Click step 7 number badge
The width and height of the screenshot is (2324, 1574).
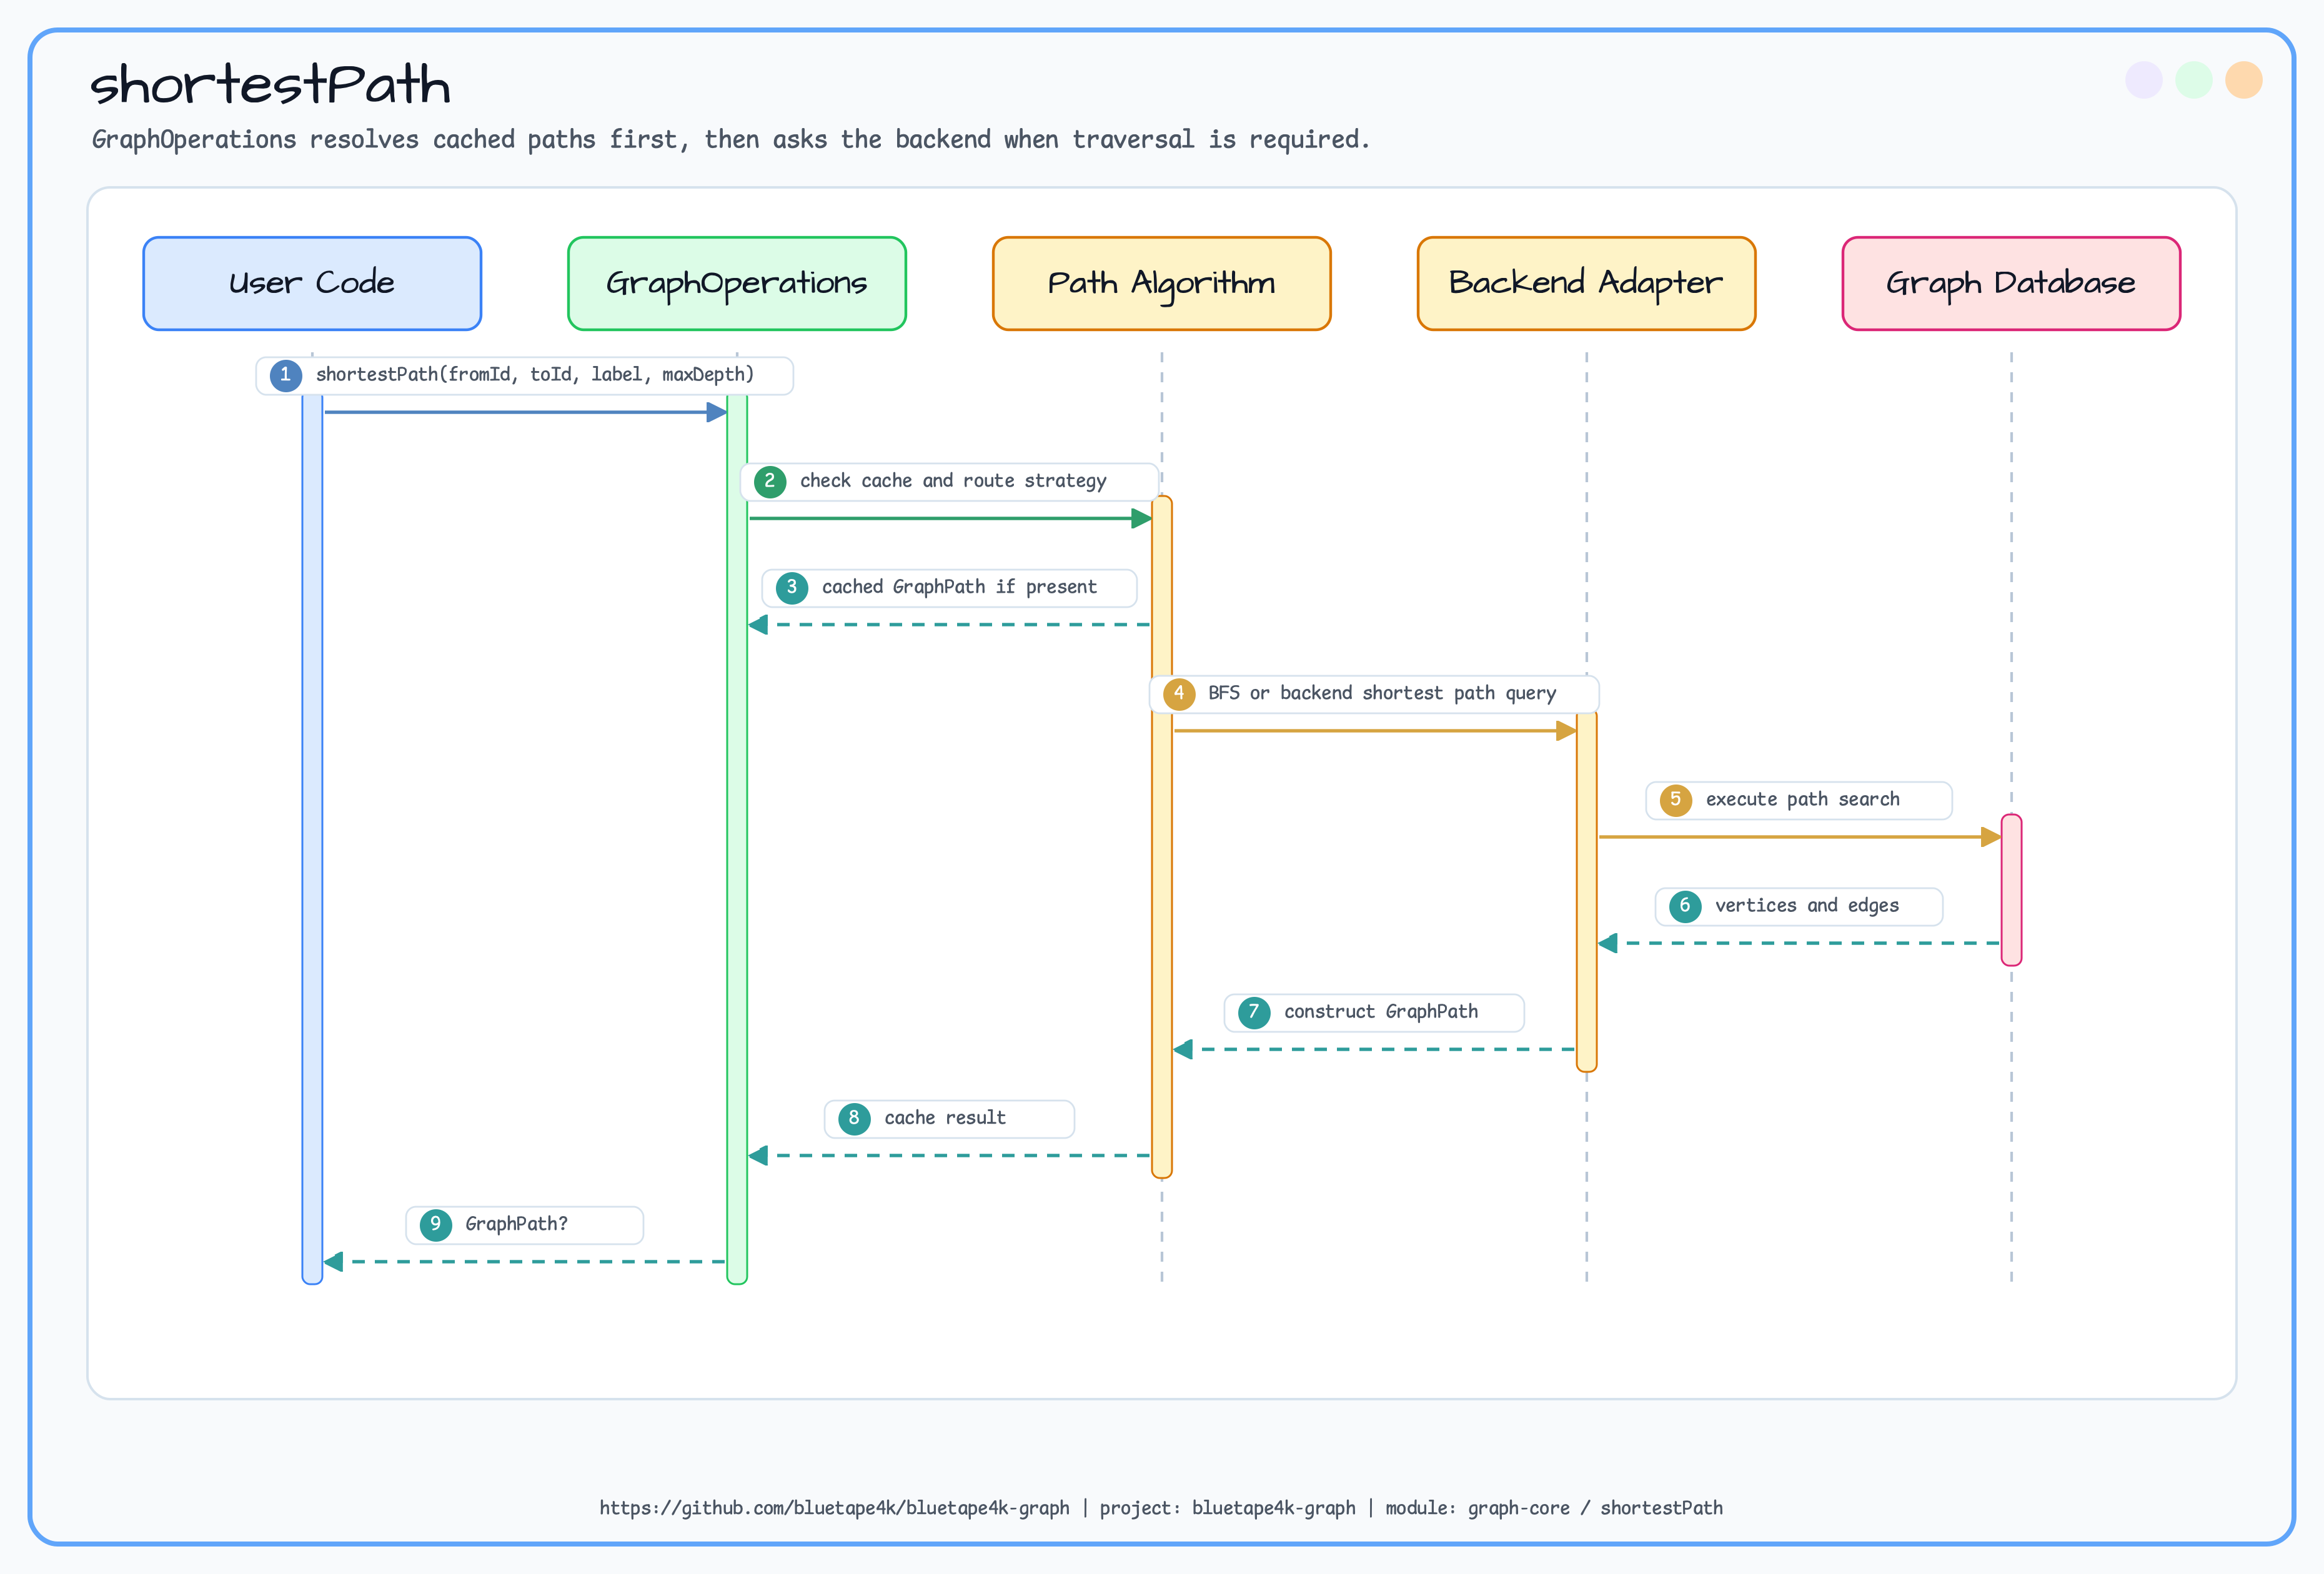click(x=1254, y=1012)
